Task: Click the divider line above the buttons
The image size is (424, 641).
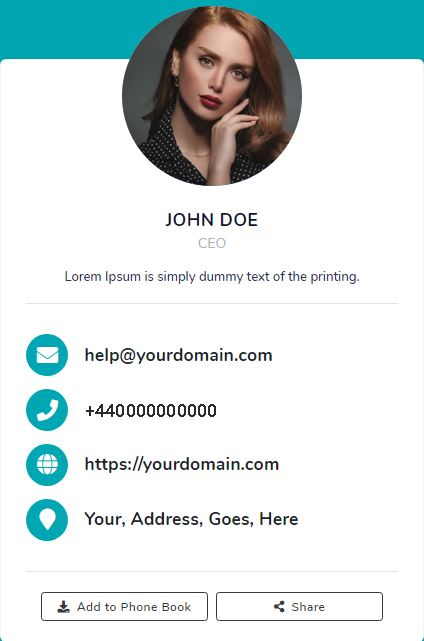Action: (x=212, y=572)
